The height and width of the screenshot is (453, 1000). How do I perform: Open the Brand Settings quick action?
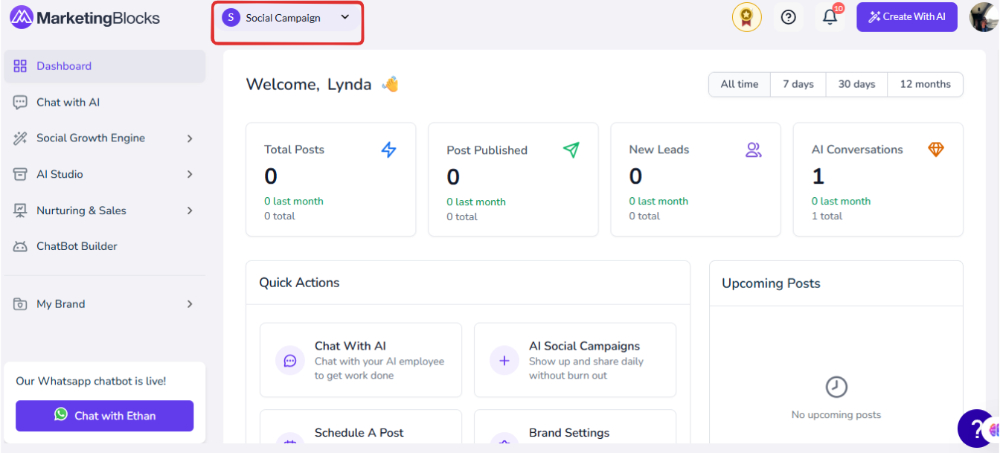point(575,426)
